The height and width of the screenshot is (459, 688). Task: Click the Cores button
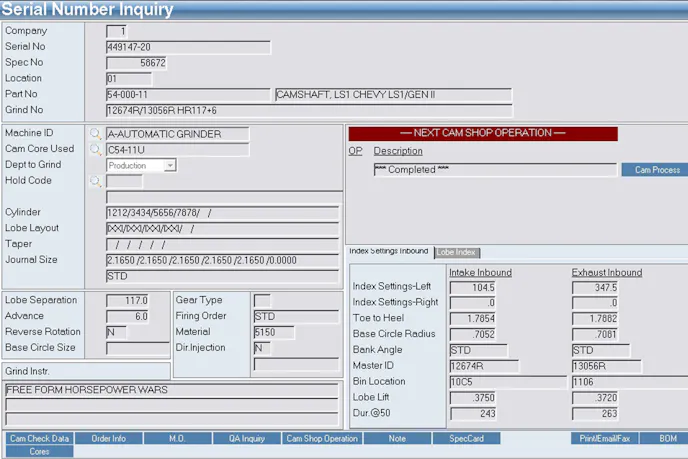click(x=39, y=451)
